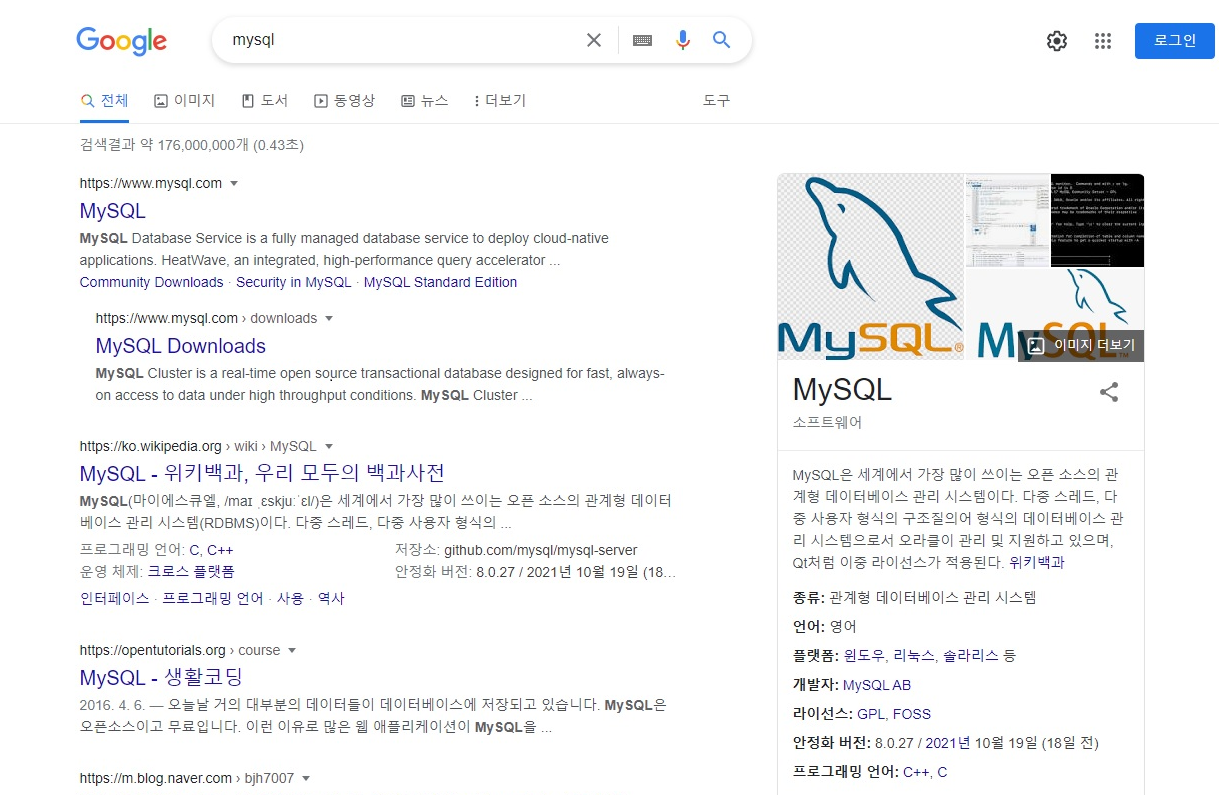Open MySQL 위키백과 result title
This screenshot has width=1219, height=795.
coord(262,473)
